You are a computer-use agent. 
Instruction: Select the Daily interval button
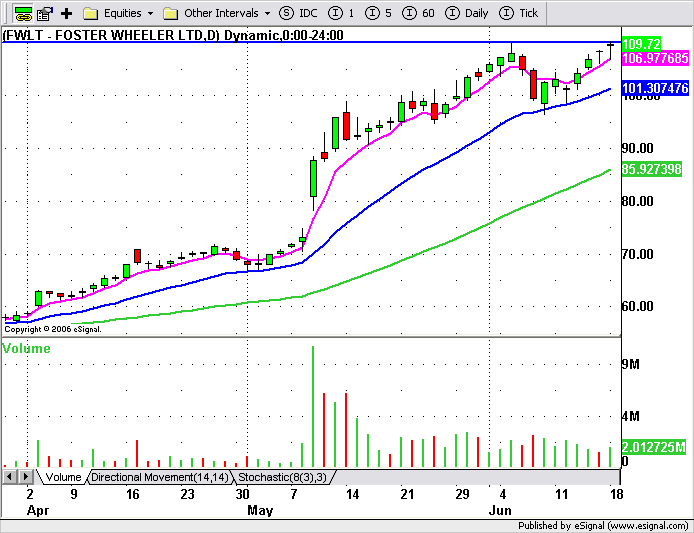point(467,13)
